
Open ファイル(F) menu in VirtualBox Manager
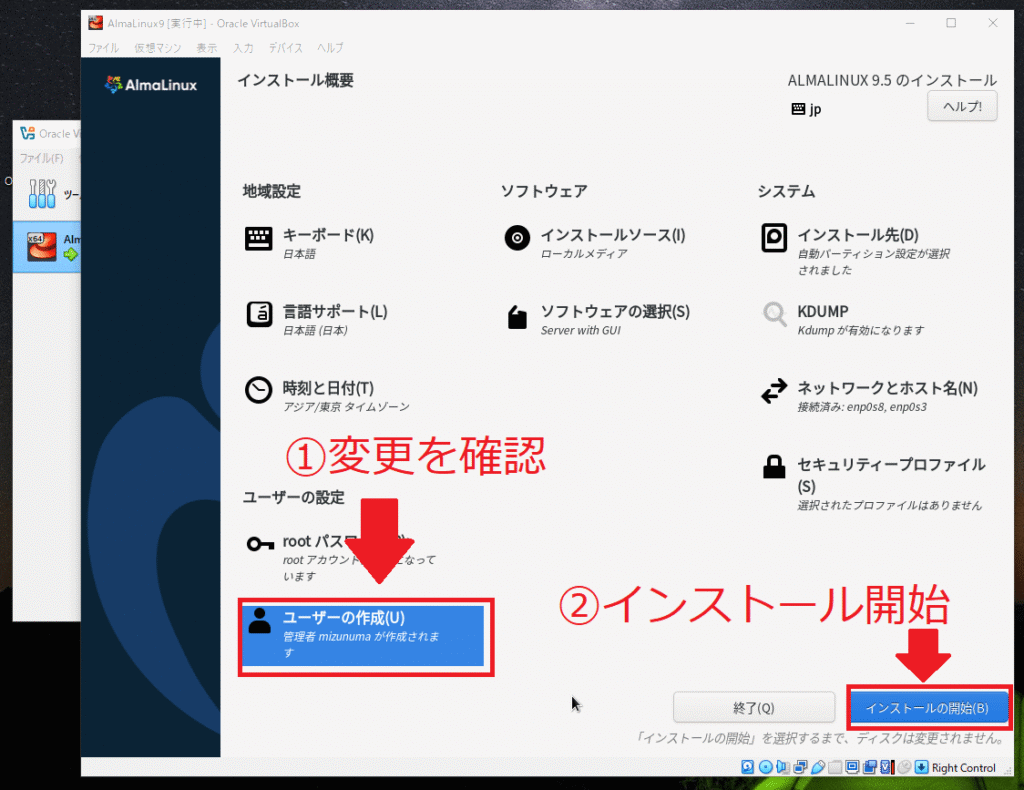(41, 158)
